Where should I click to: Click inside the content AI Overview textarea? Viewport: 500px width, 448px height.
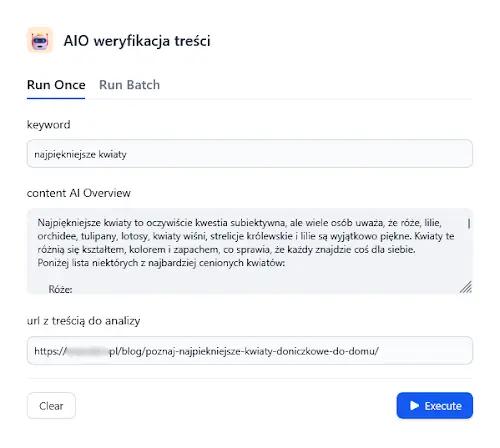click(250, 251)
